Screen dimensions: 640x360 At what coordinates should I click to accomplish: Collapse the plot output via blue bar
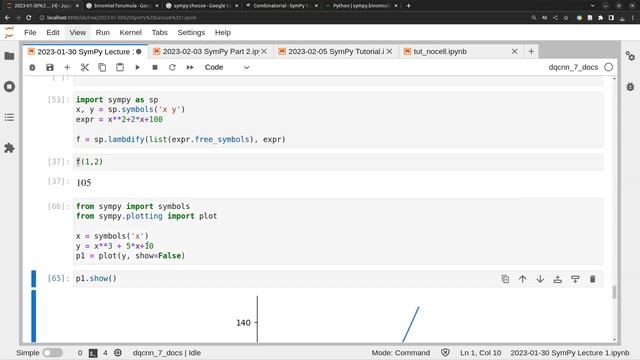point(33,316)
